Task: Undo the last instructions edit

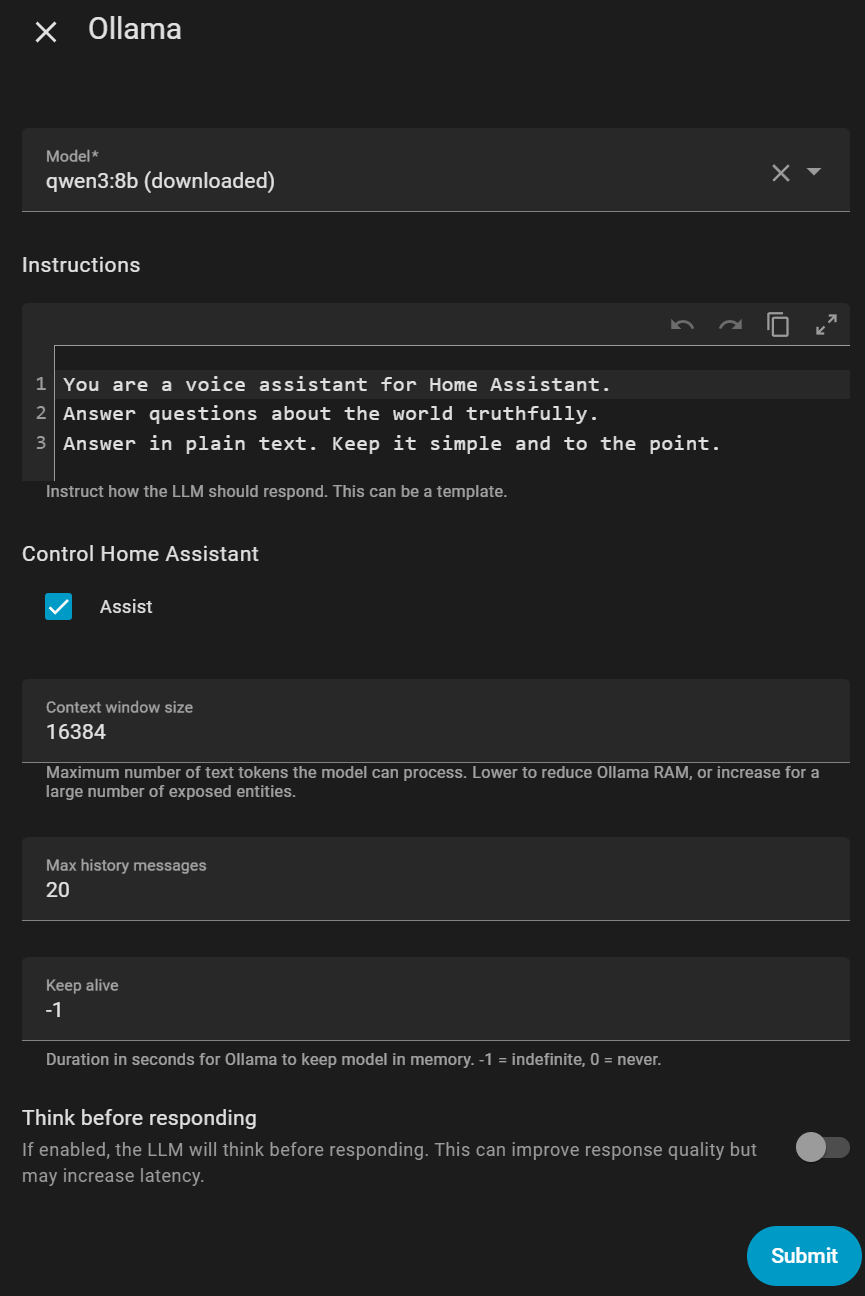Action: pyautogui.click(x=682, y=325)
